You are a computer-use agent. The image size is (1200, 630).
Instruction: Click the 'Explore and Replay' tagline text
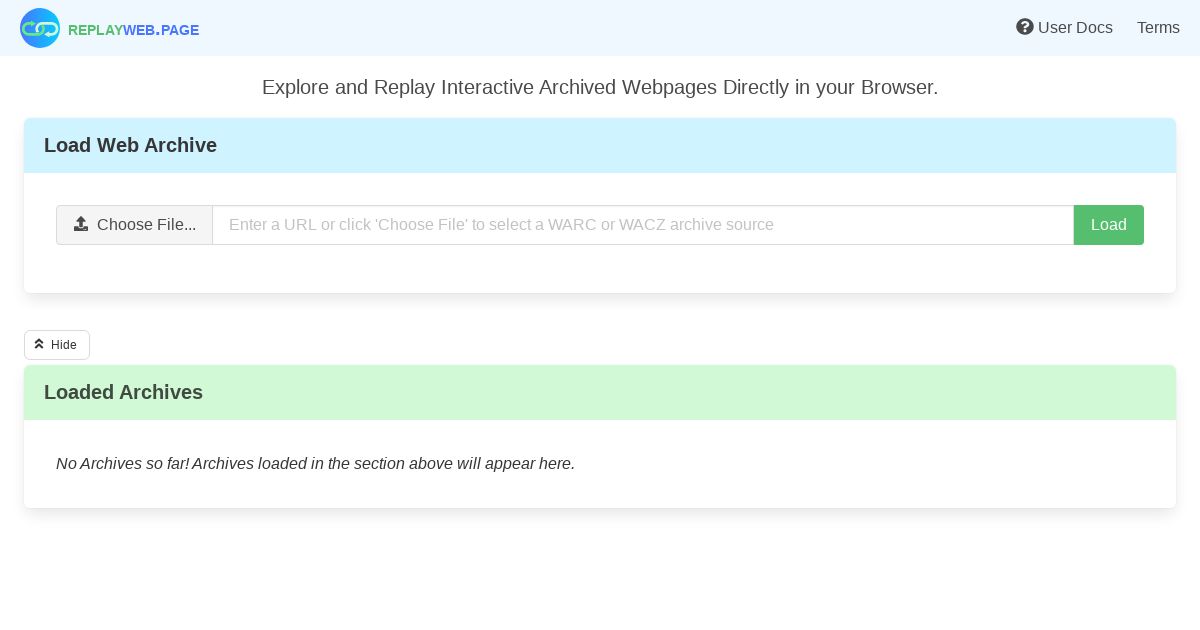pyautogui.click(x=600, y=87)
